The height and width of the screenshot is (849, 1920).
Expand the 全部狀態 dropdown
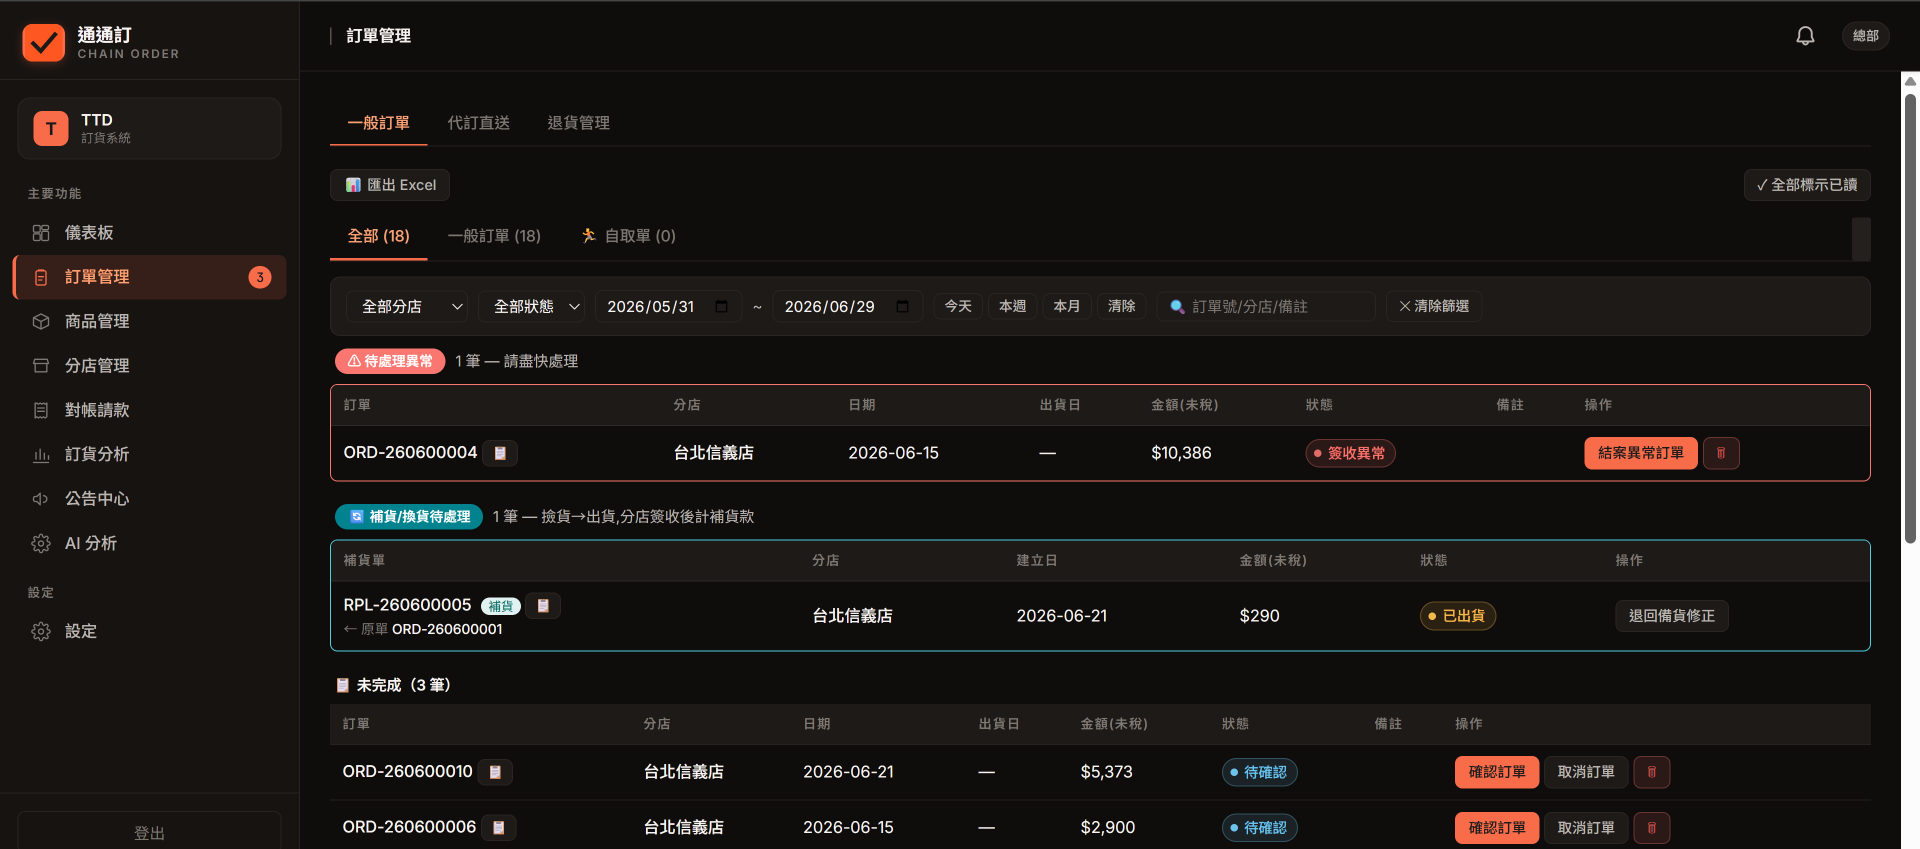(532, 306)
